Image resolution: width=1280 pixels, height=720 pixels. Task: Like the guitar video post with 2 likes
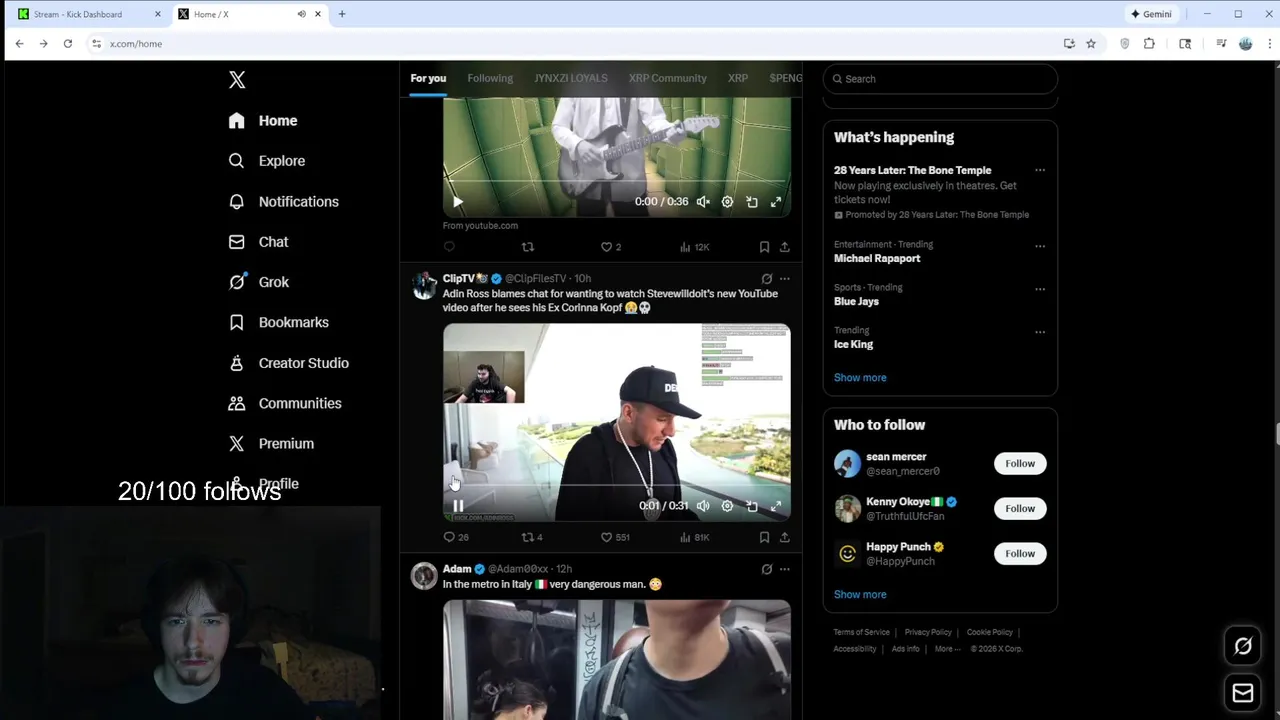click(610, 247)
